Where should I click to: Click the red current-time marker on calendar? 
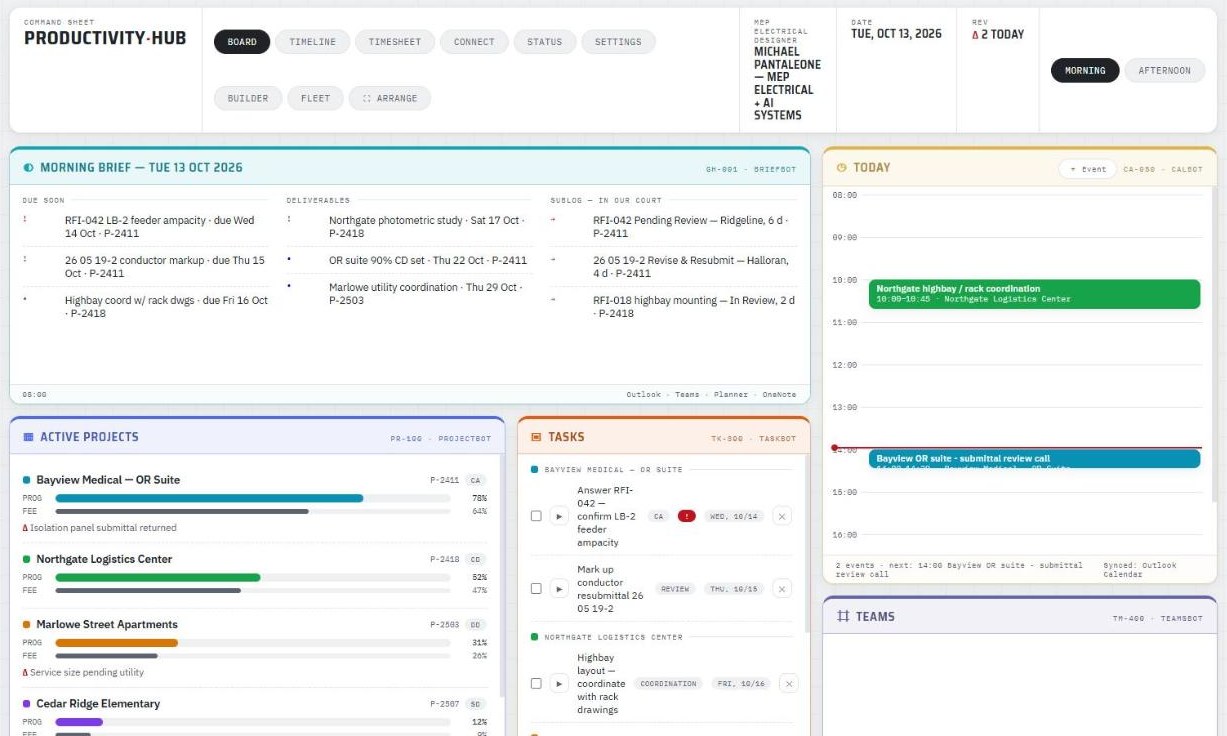[835, 448]
